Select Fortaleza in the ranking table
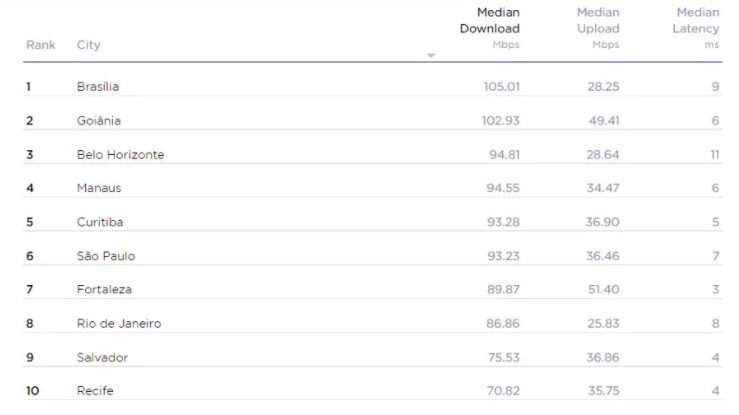739x415 pixels. (x=104, y=290)
